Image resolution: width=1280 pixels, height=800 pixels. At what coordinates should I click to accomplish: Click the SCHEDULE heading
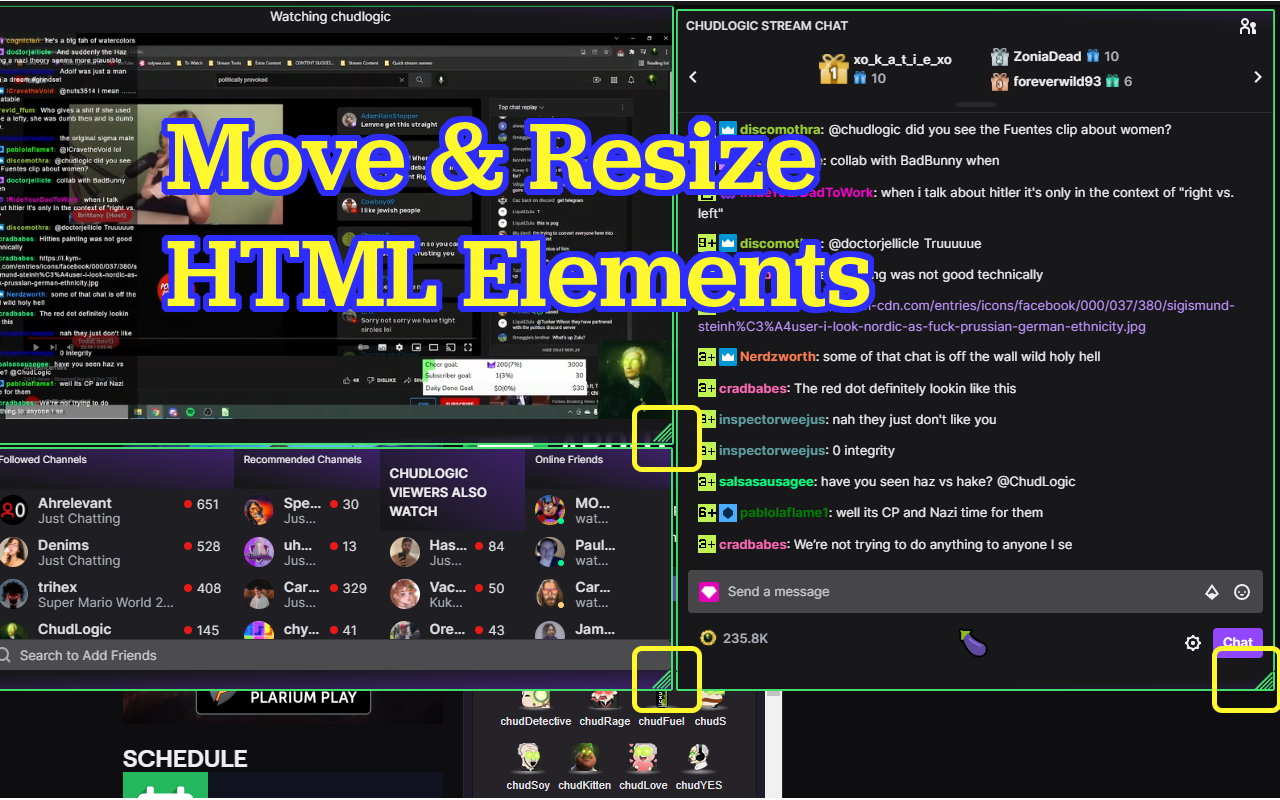(185, 759)
